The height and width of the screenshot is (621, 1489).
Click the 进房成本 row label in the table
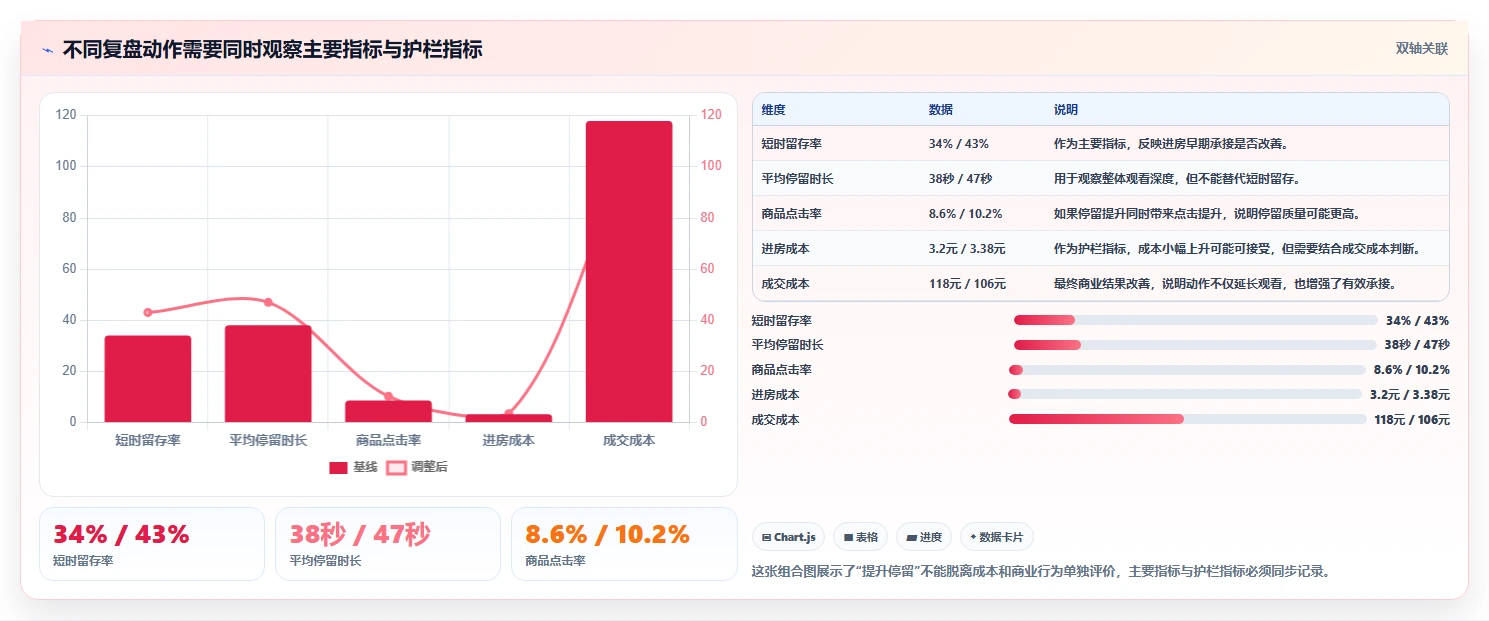[785, 248]
